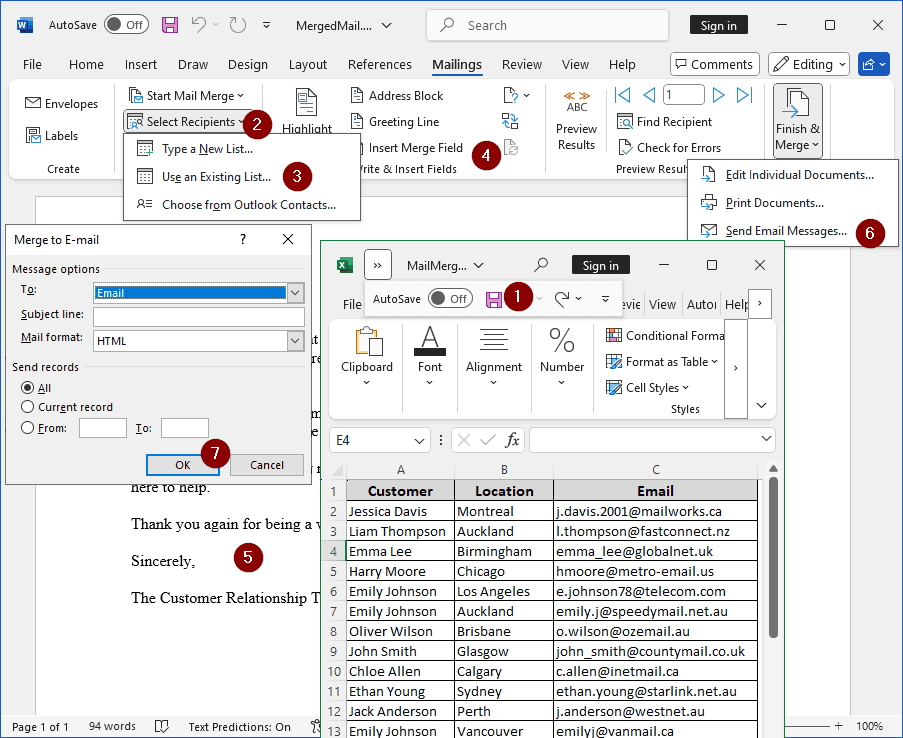Select the All records radio button
The height and width of the screenshot is (738, 903).
point(27,388)
